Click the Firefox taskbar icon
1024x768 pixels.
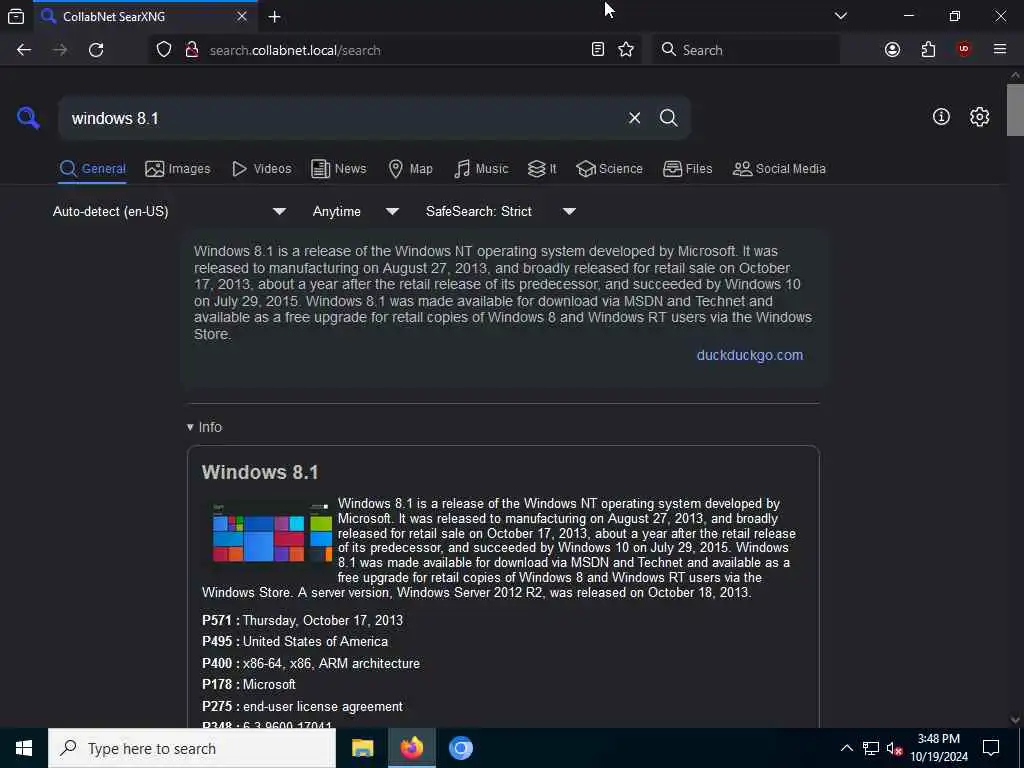coord(411,748)
